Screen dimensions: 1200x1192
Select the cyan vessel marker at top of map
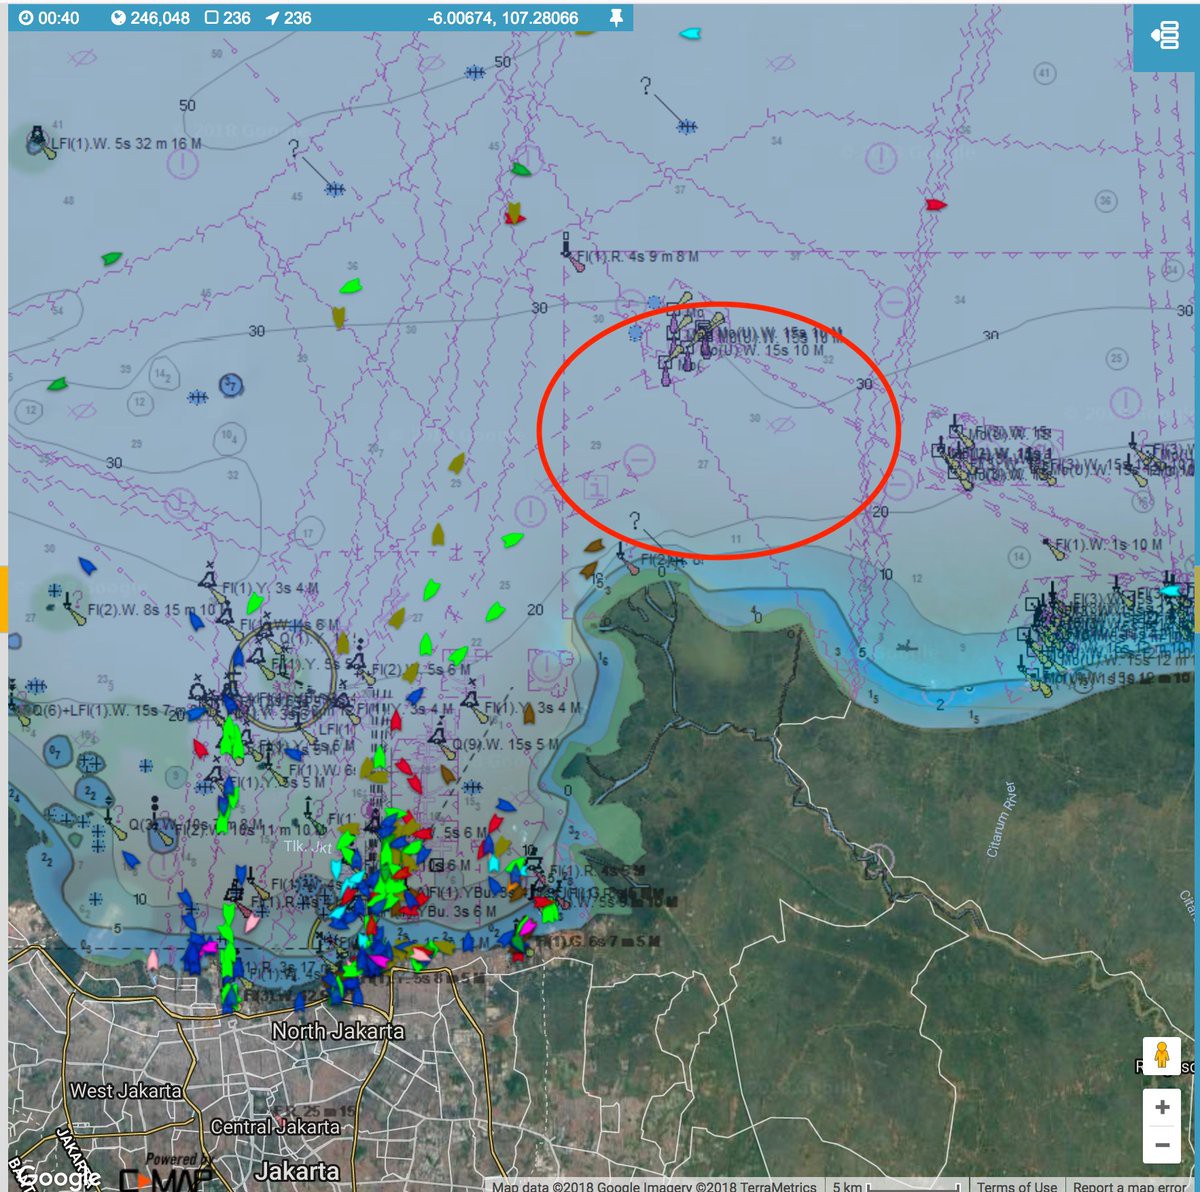point(690,34)
